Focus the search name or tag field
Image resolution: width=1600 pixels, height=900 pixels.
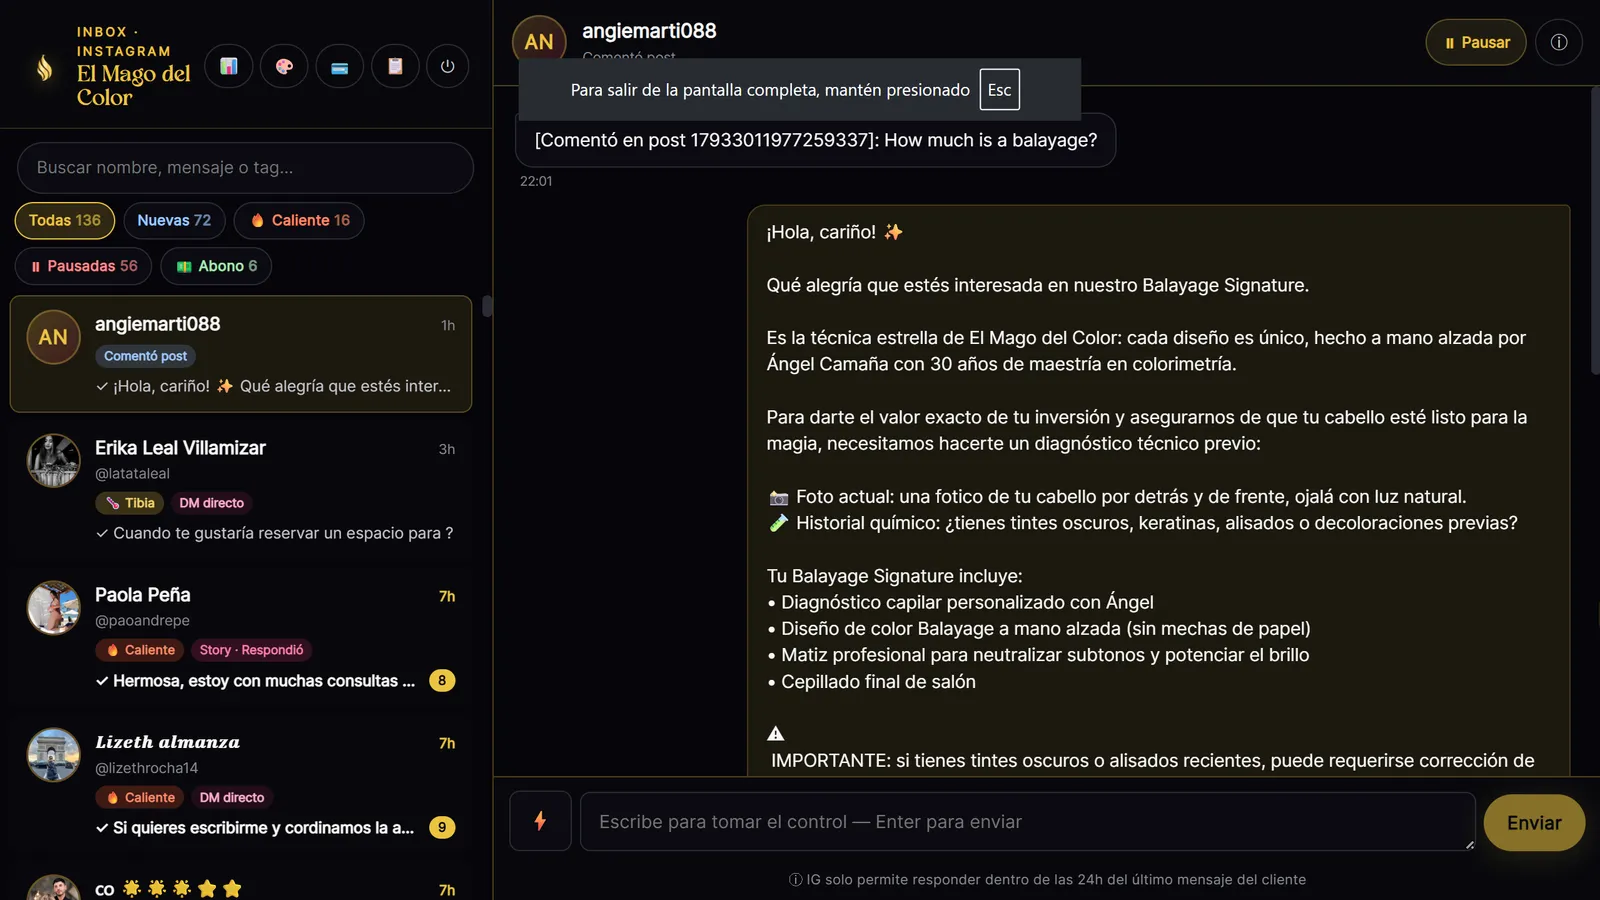coord(245,168)
